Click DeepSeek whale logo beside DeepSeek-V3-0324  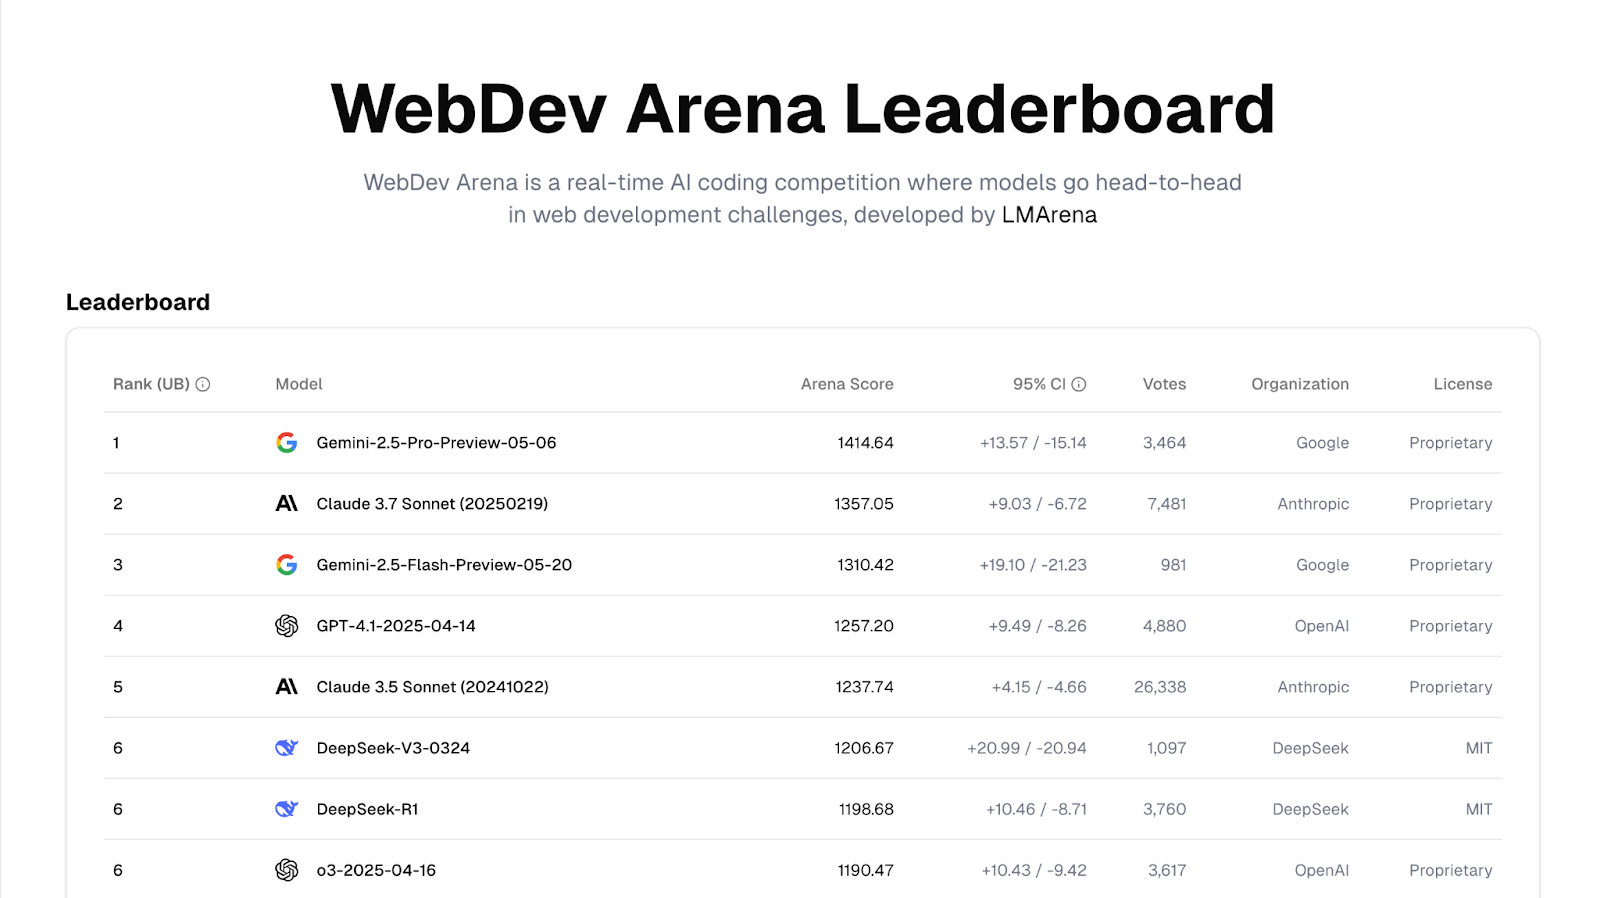click(287, 748)
